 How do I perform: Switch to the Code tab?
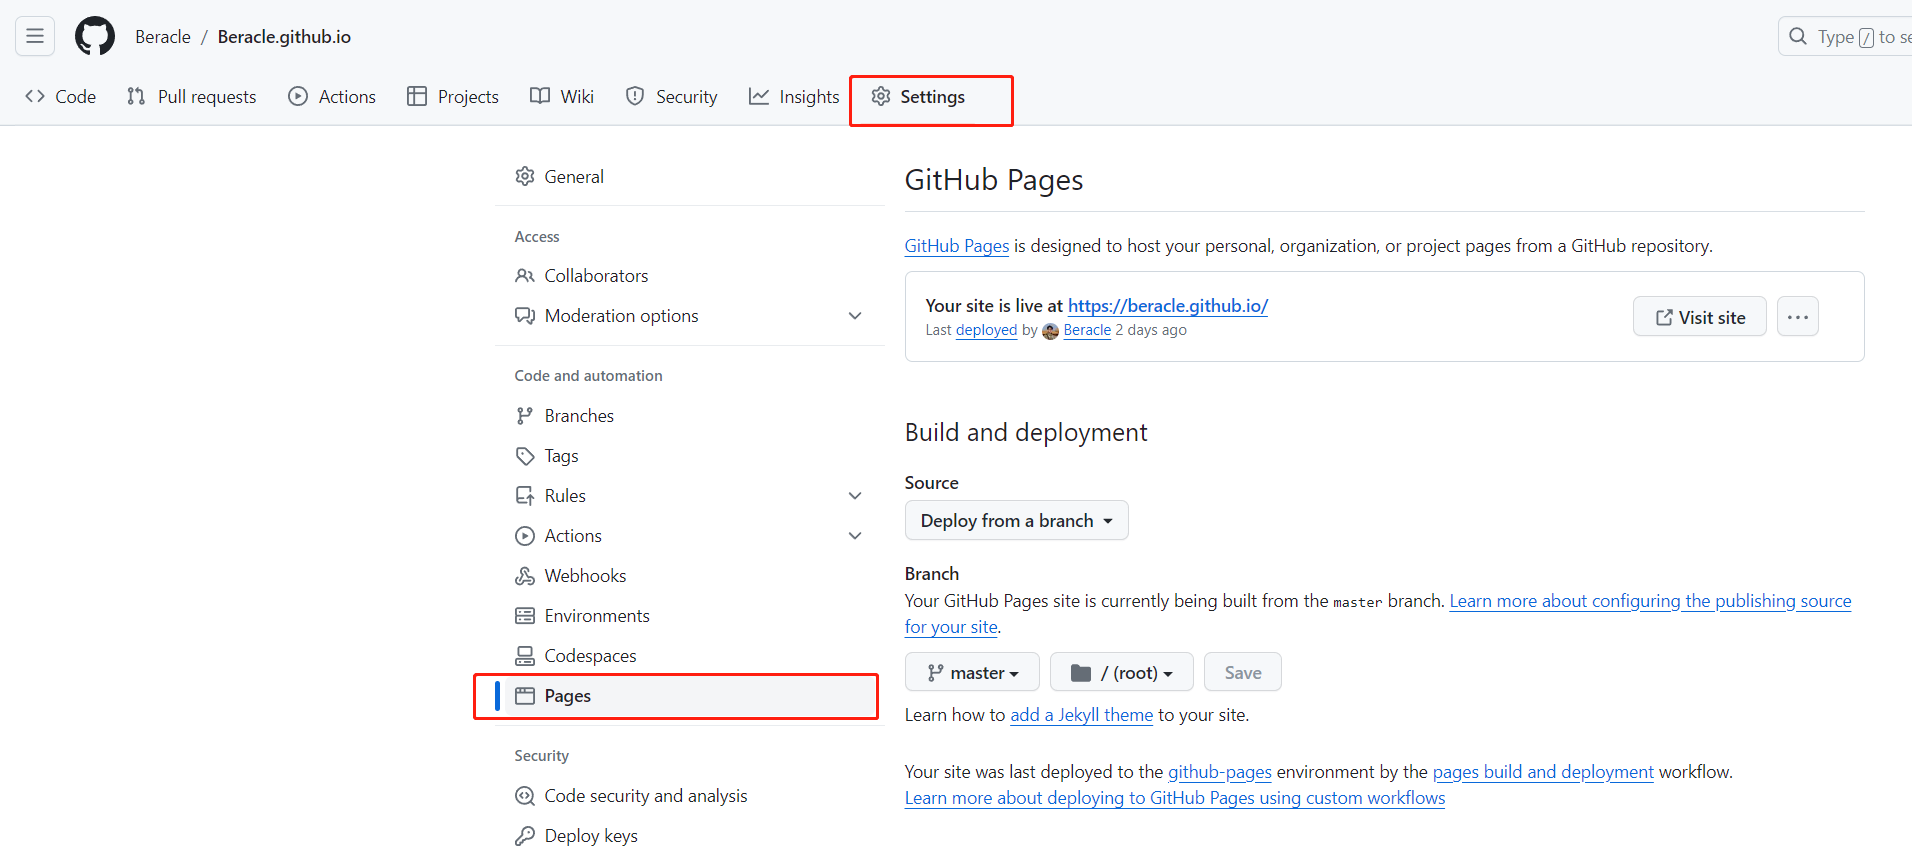(x=61, y=97)
